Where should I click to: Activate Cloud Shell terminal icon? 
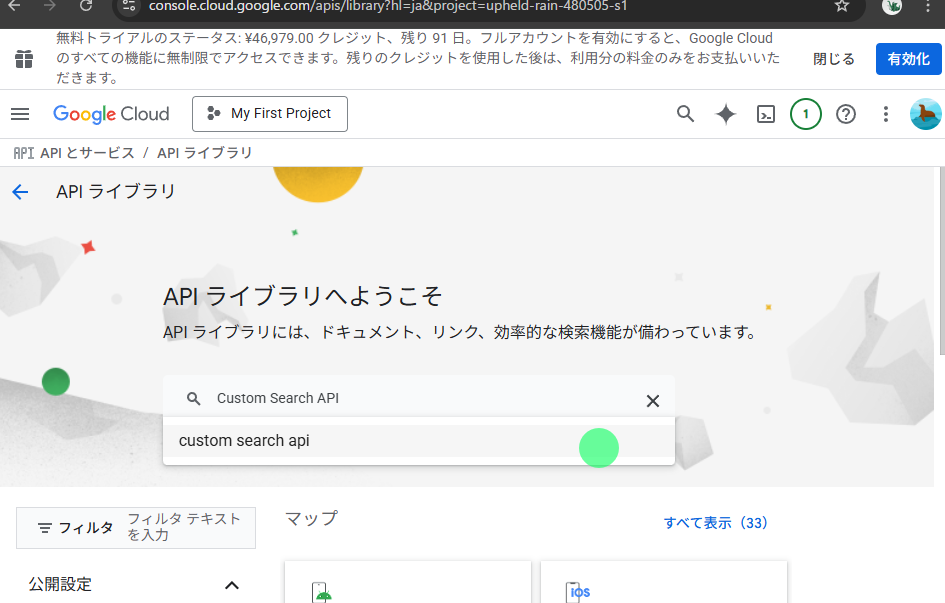click(x=765, y=114)
